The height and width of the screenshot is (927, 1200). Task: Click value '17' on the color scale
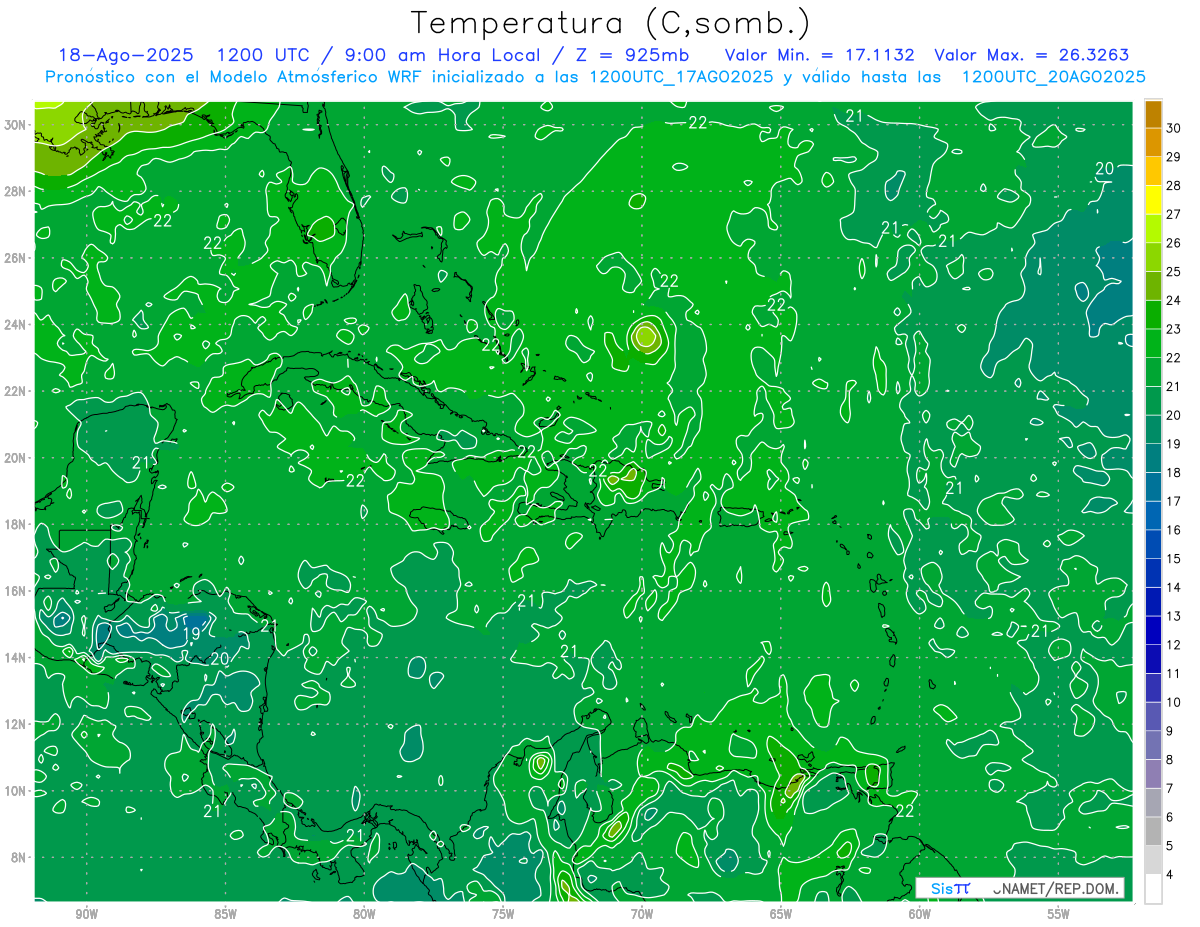pos(1174,501)
